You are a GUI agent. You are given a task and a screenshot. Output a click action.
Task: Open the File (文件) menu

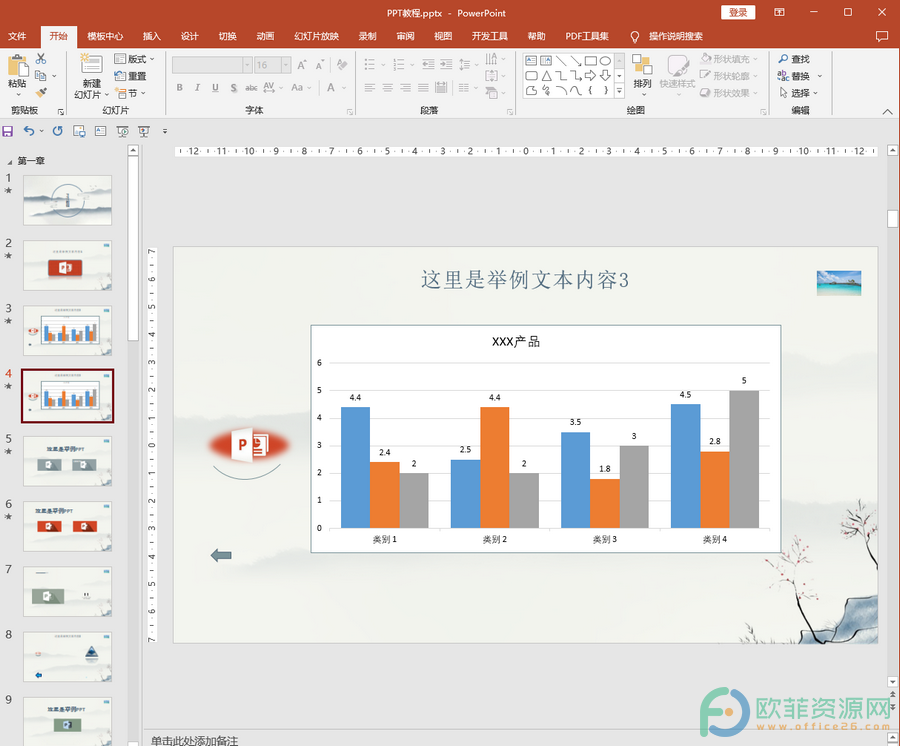[x=17, y=36]
